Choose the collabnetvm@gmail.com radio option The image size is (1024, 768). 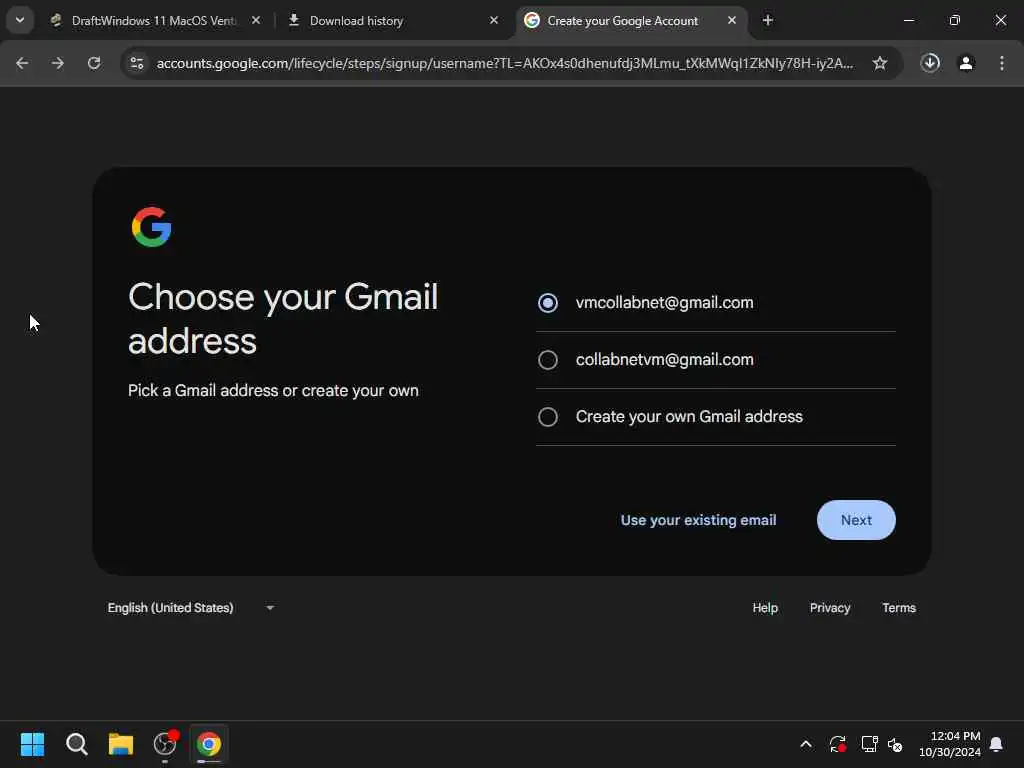547,360
